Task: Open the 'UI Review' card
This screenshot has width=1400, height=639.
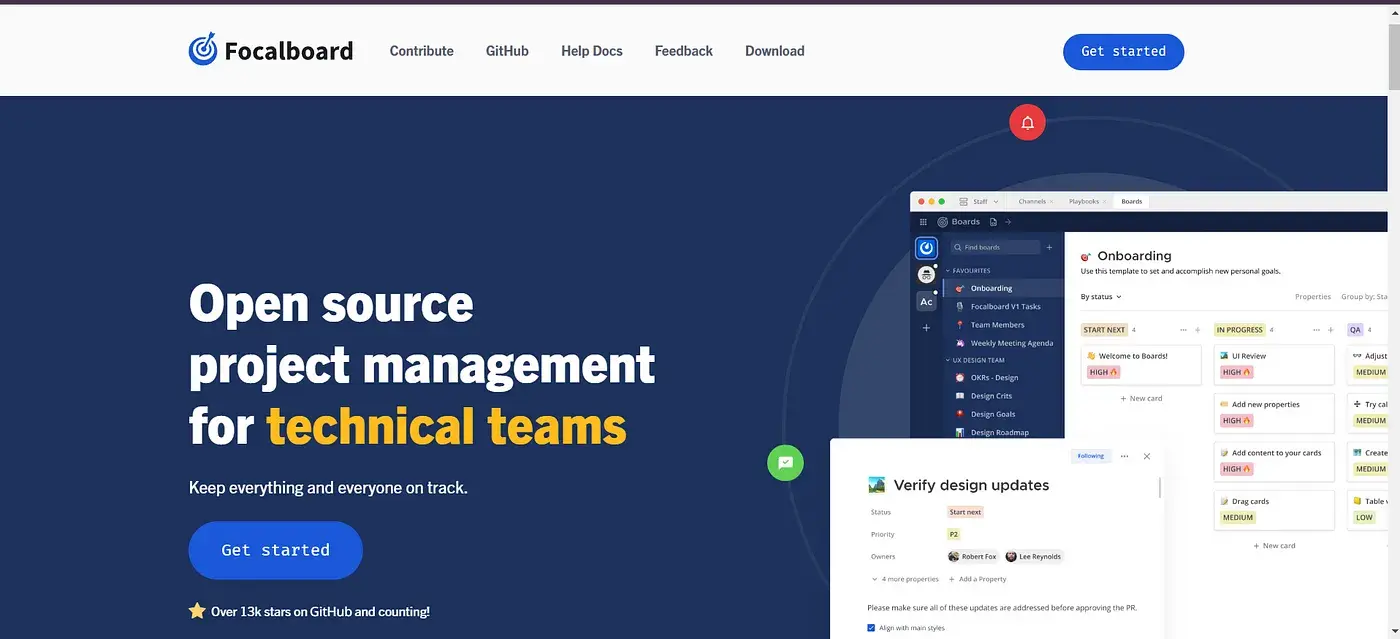Action: pyautogui.click(x=1274, y=365)
